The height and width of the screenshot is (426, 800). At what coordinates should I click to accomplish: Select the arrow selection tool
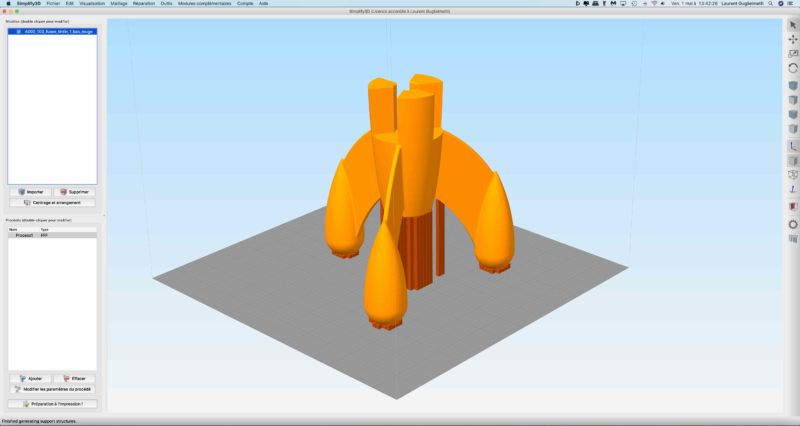(793, 21)
